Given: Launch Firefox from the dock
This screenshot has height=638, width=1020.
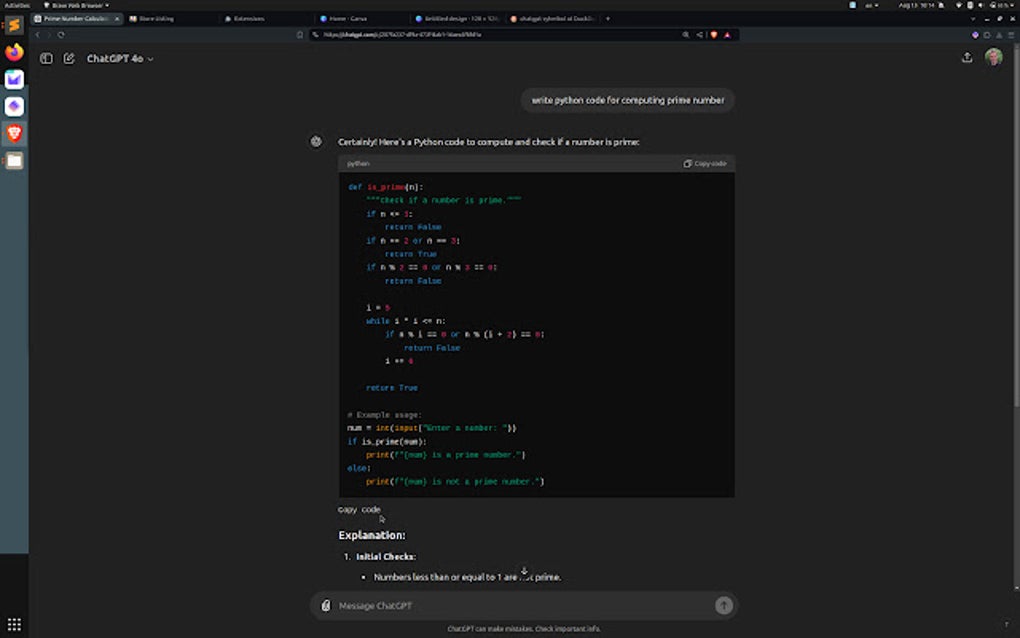Looking at the screenshot, I should point(12,53).
